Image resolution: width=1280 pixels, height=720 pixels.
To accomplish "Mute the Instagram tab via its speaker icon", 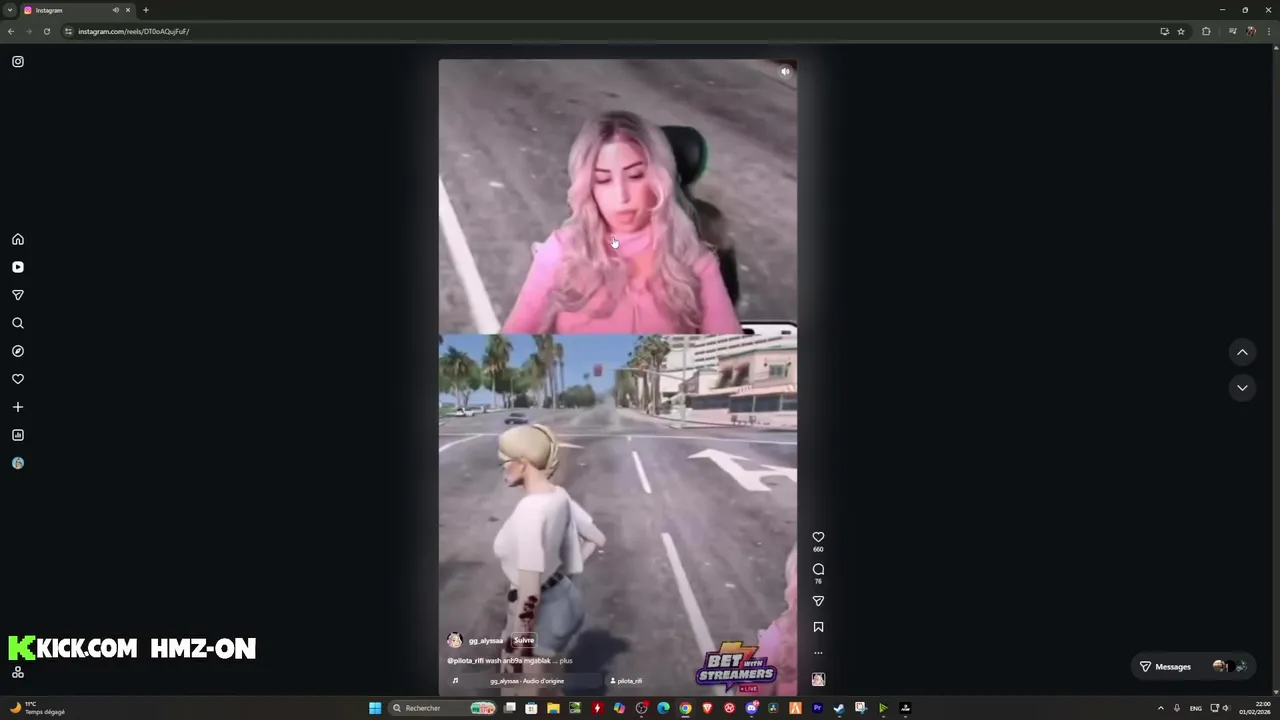I will [116, 10].
